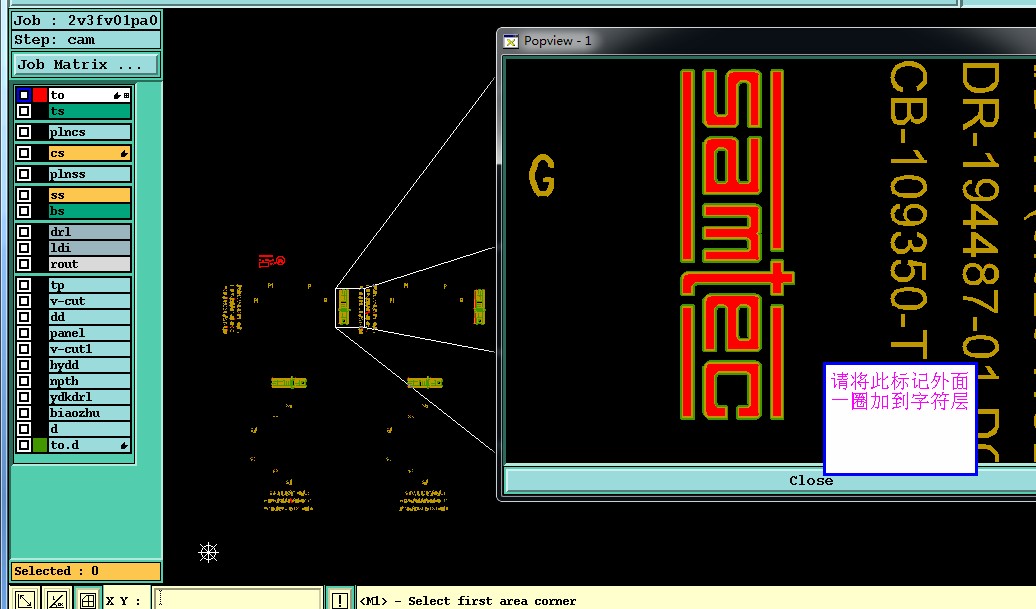Image resolution: width=1036 pixels, height=609 pixels.
Task: Select layer name 'ss'
Action: click(89, 196)
